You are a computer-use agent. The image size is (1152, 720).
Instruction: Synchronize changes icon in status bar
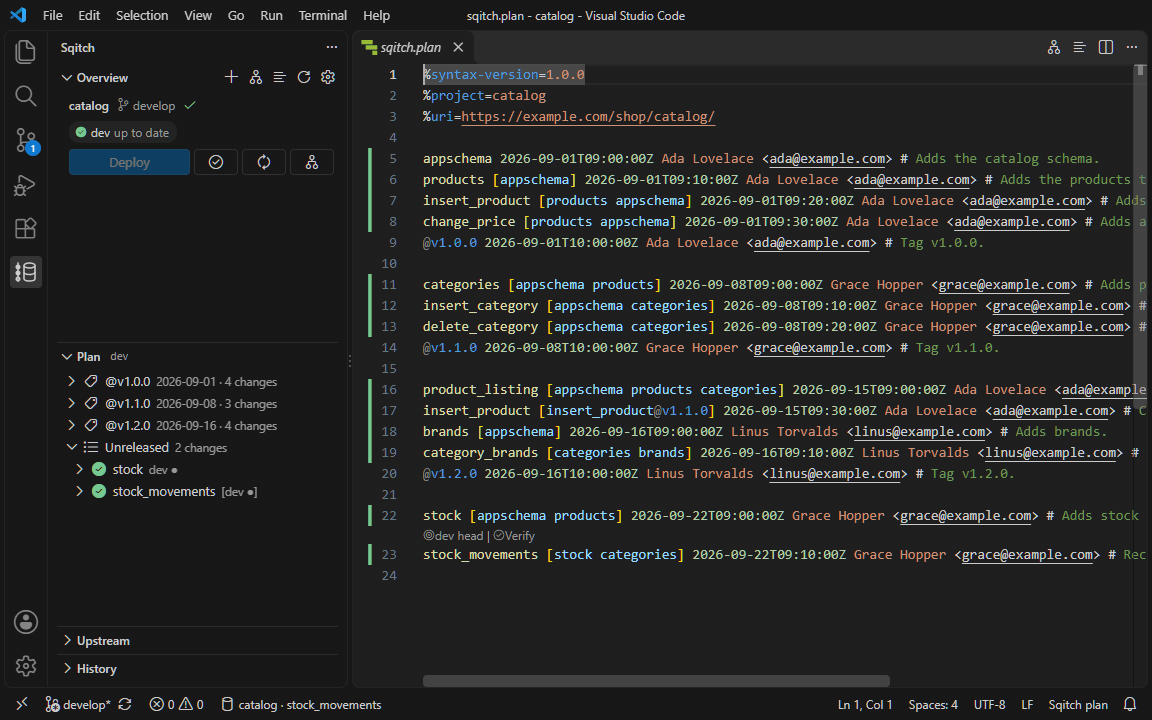[x=125, y=704]
